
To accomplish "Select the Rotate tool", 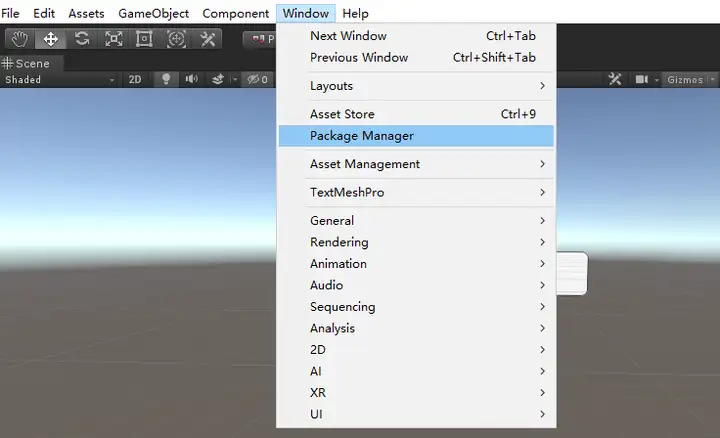I will (82, 39).
